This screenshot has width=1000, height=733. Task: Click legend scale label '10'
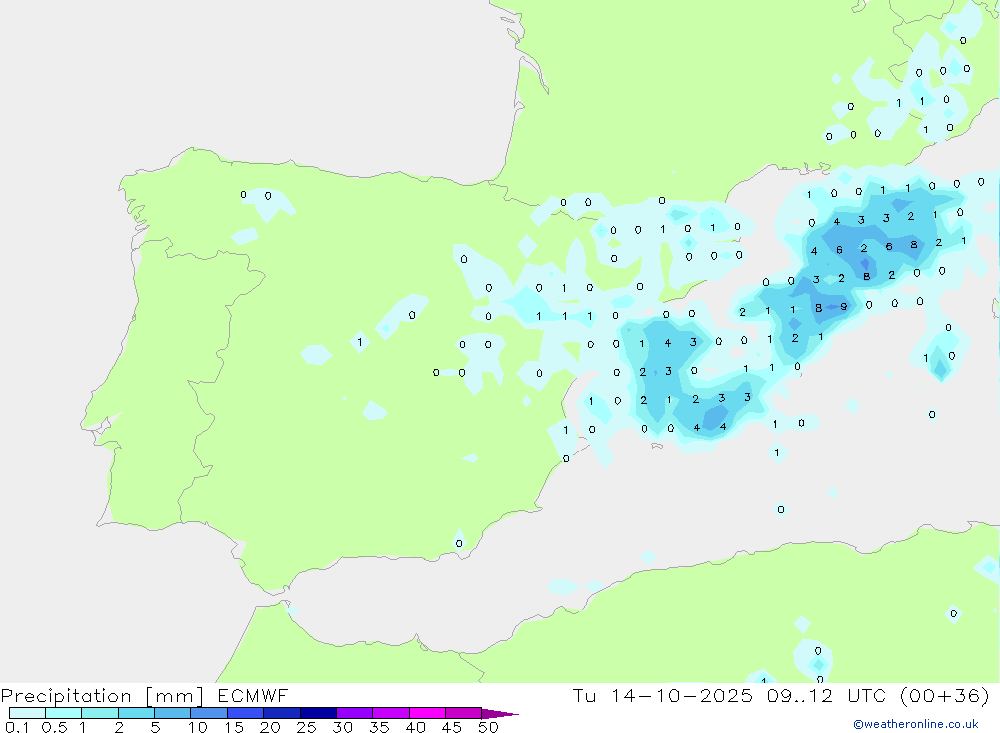(198, 727)
